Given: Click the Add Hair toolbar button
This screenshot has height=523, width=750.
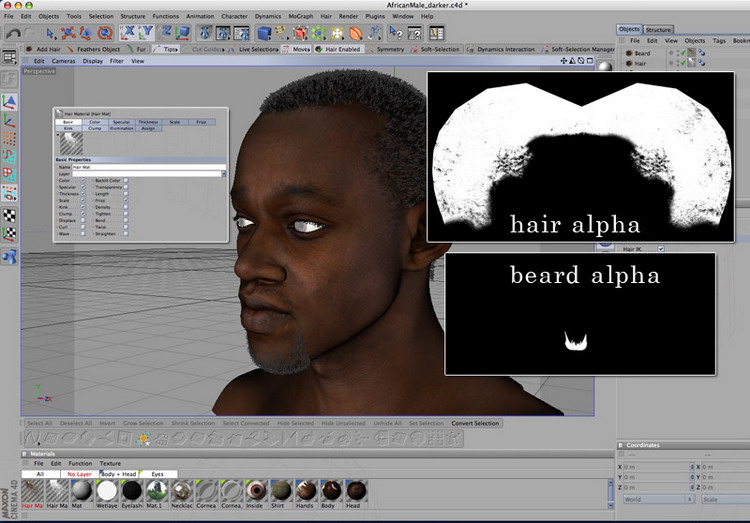Looking at the screenshot, I should click(x=46, y=48).
